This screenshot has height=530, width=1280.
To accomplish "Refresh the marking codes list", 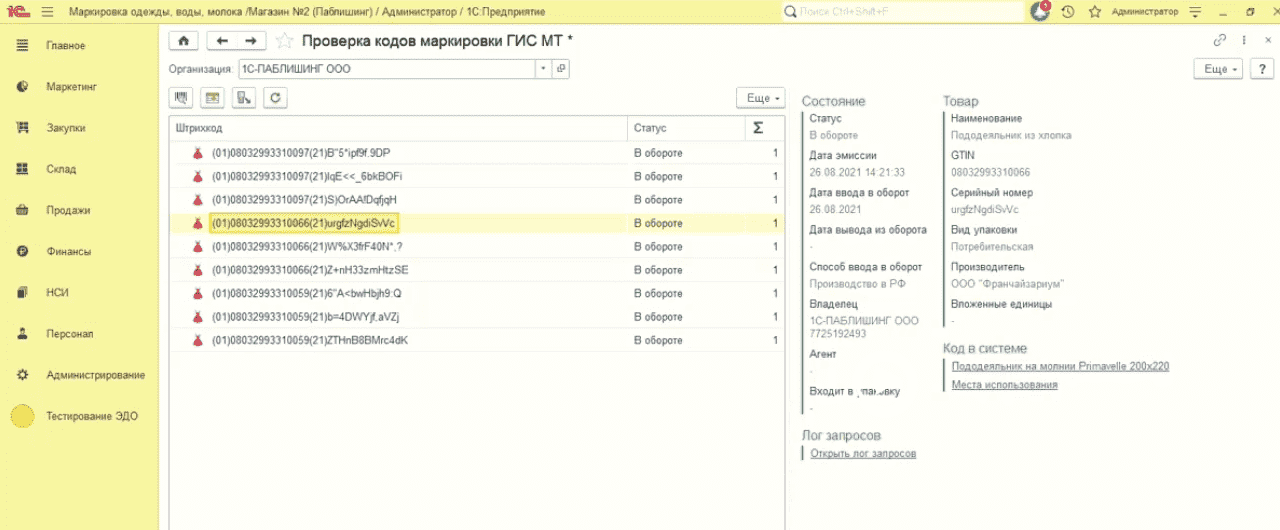I will pos(274,97).
